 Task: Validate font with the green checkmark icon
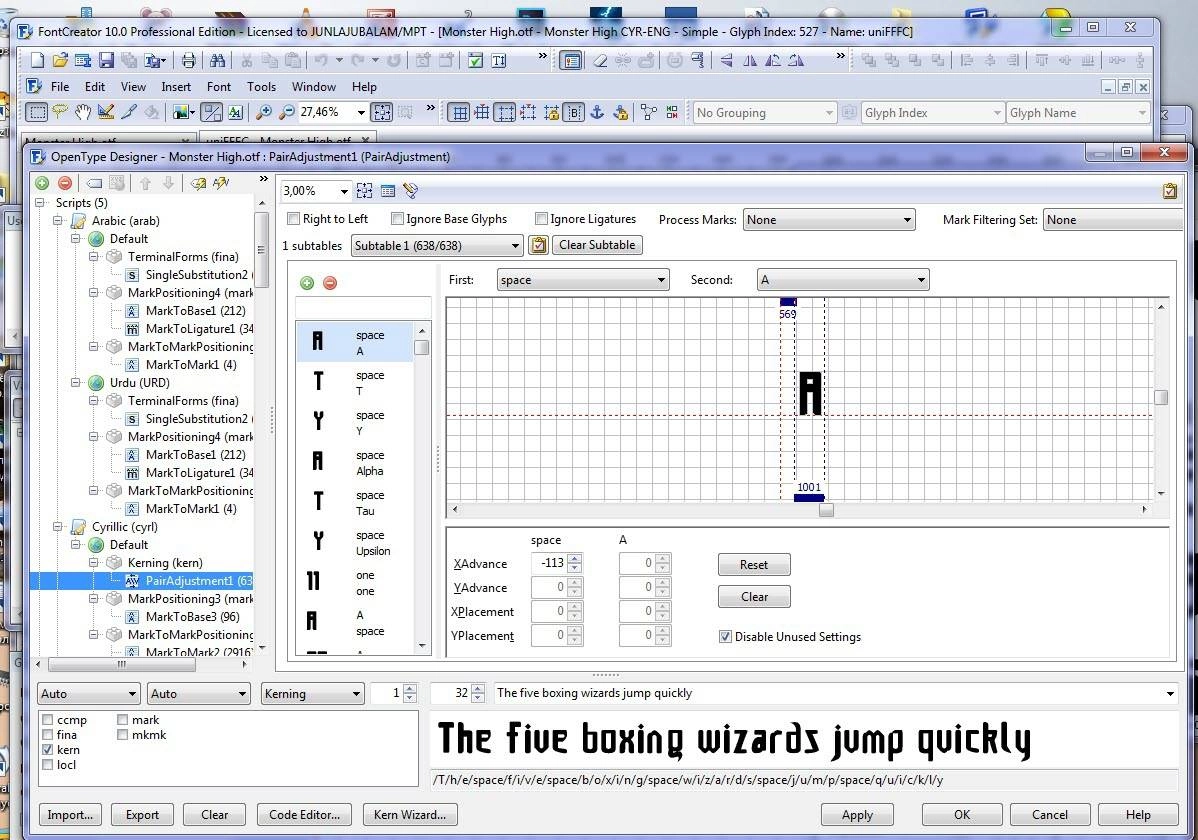click(475, 60)
